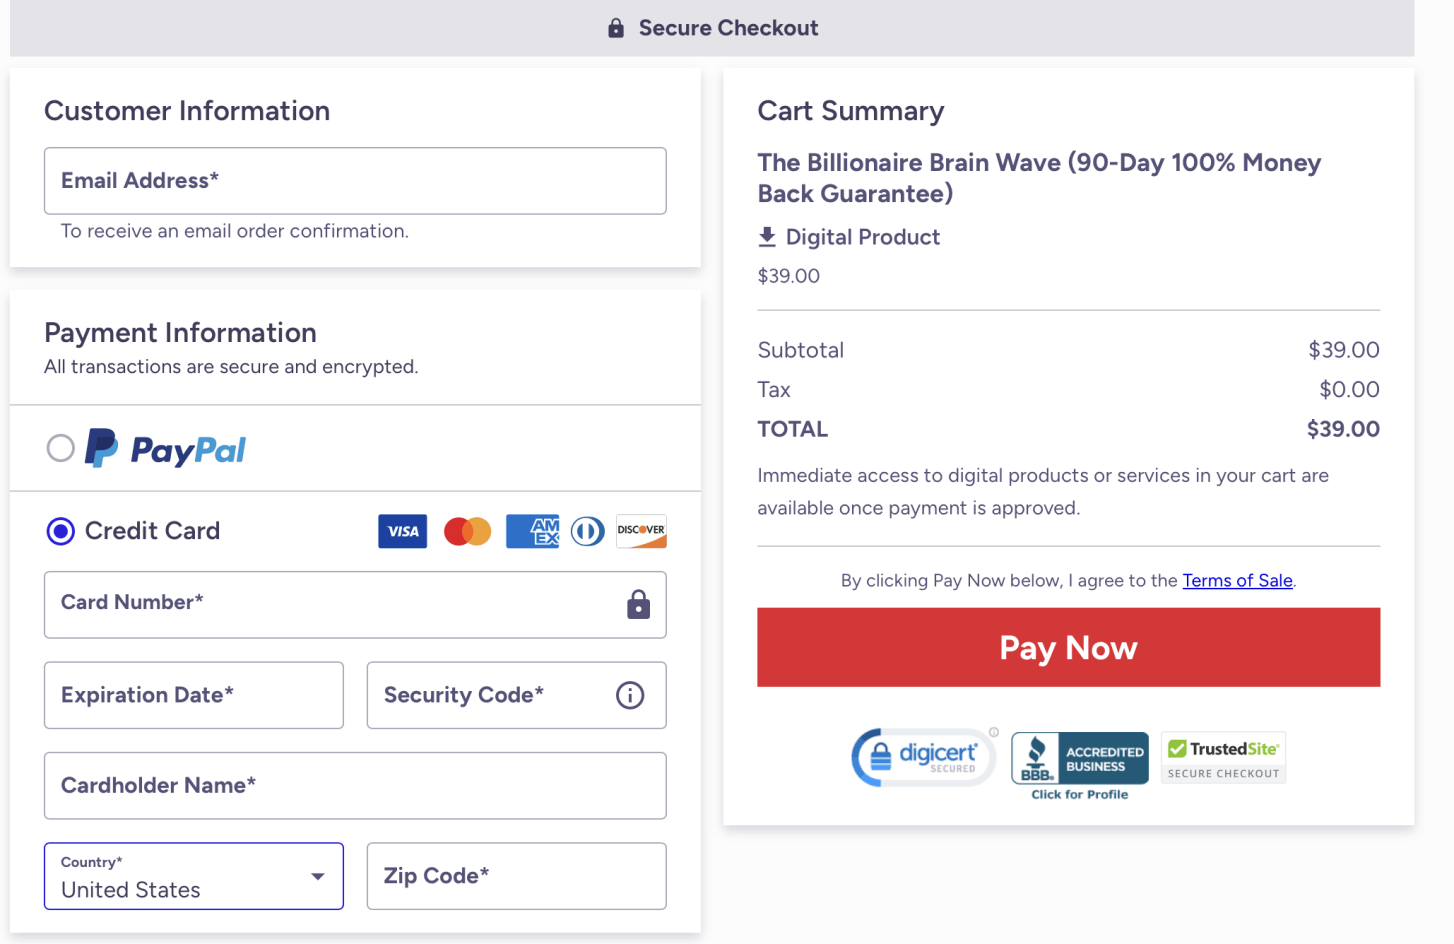Select the Credit Card payment option
Viewport: 1454px width, 944px height.
(x=60, y=531)
